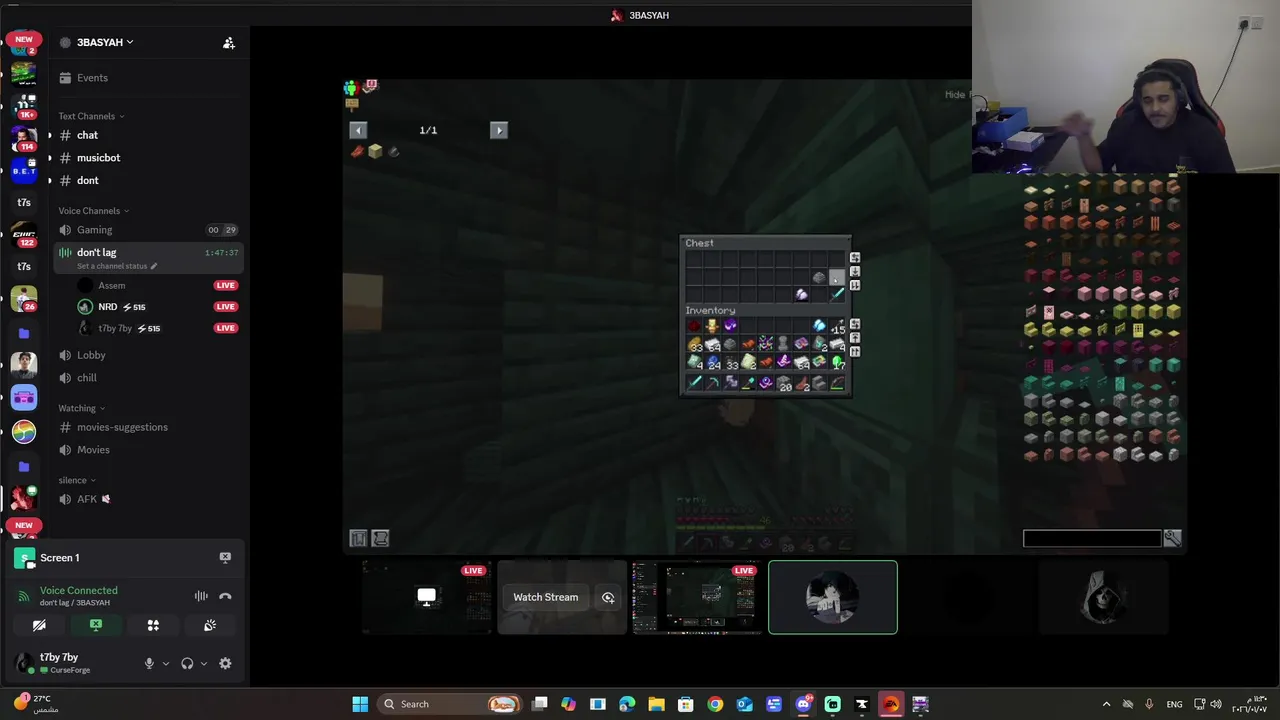Open Microsoft Edge from the taskbar
This screenshot has width=1280, height=720.
[x=627, y=704]
